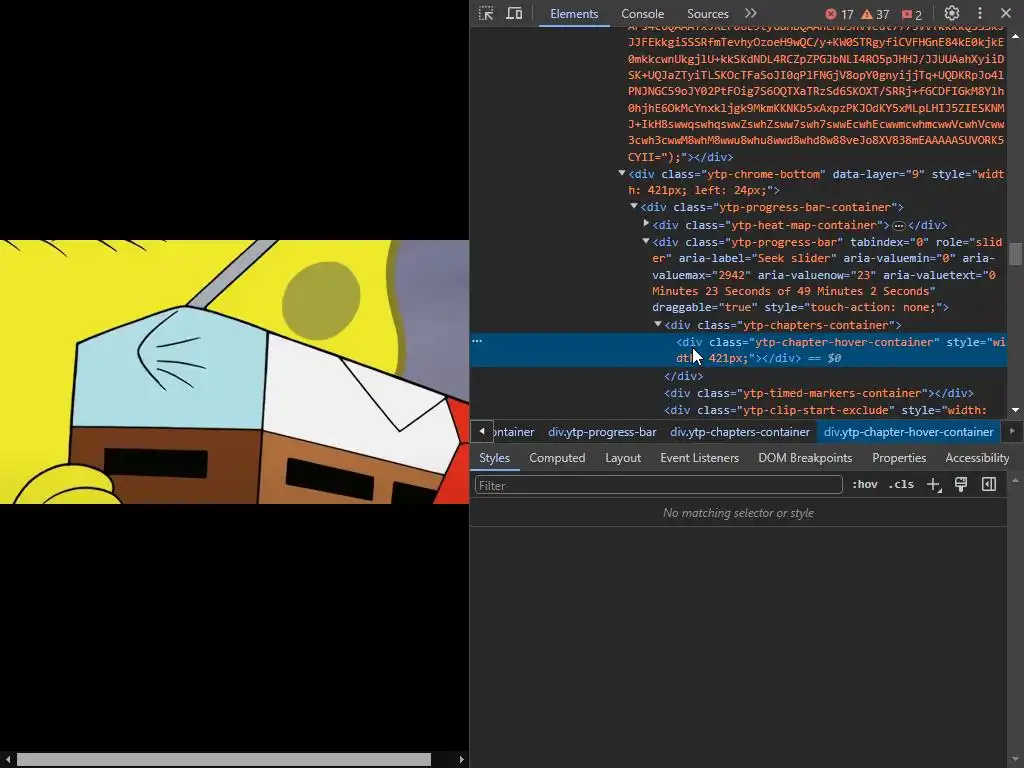The height and width of the screenshot is (768, 1024).
Task: Open the Event Listeners tab
Action: 699,458
